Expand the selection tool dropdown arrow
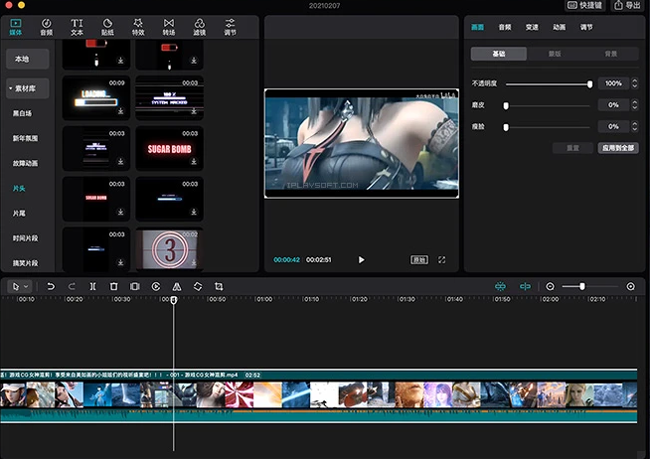Screen dimensions: 650x459 [x=26, y=287]
